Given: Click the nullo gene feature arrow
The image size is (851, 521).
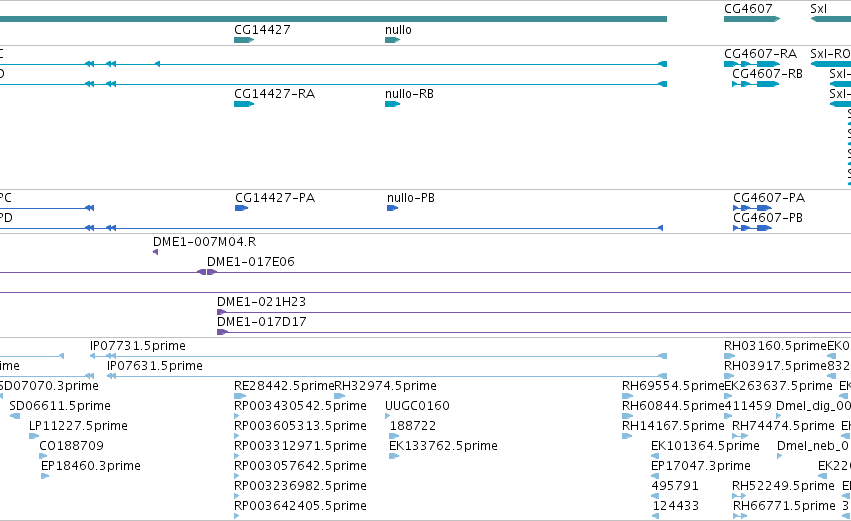Looking at the screenshot, I should (x=392, y=40).
